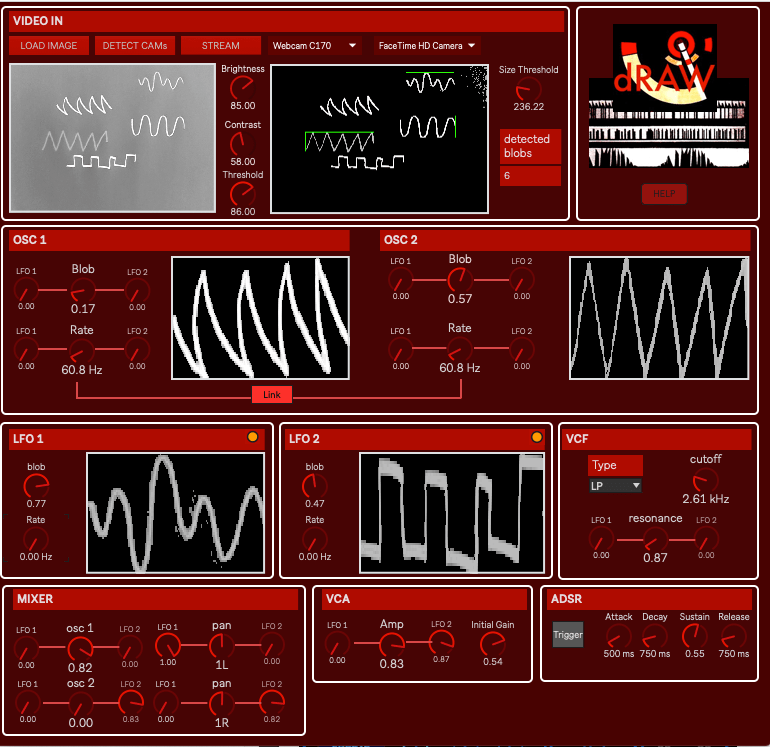Click the ADSR Attack knob
The height and width of the screenshot is (747, 770).
[618, 637]
